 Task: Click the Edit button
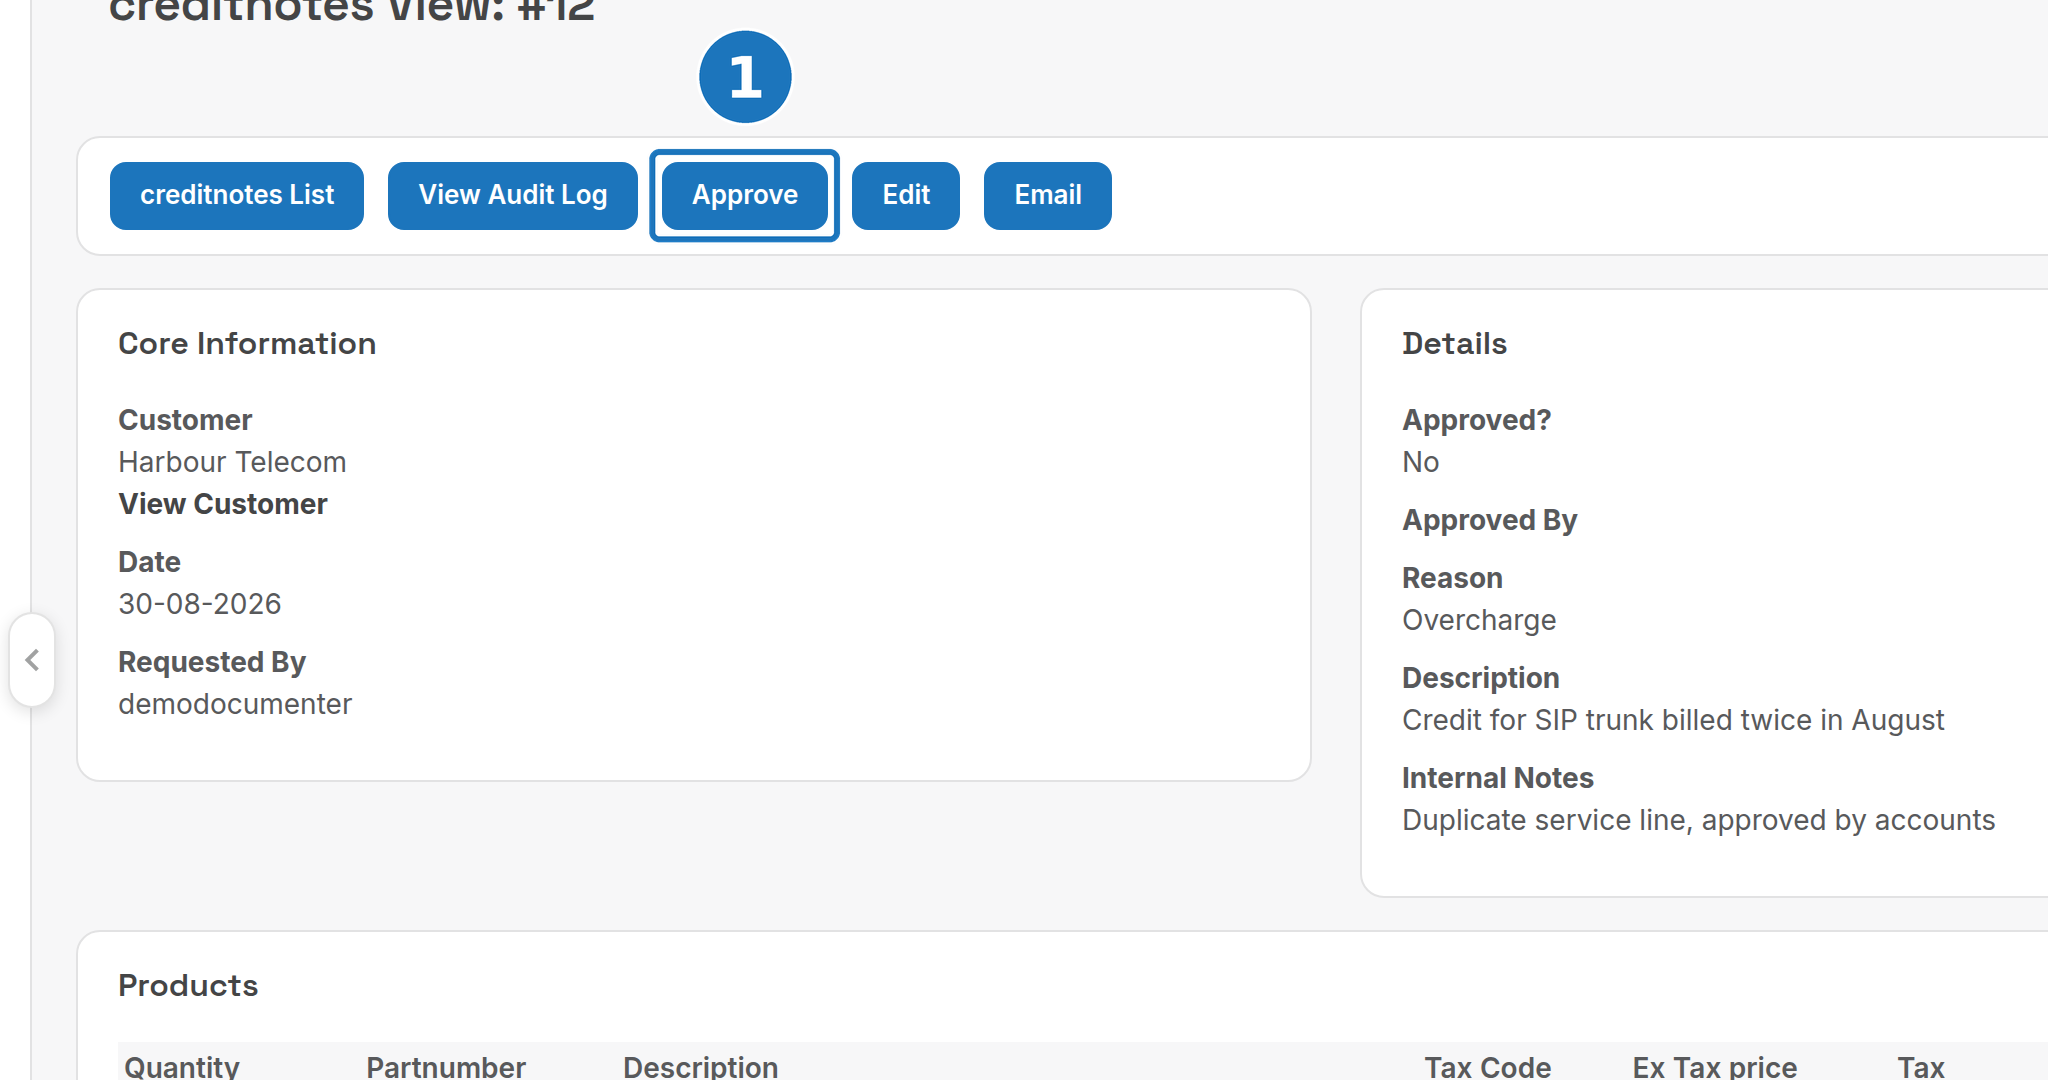(x=906, y=196)
